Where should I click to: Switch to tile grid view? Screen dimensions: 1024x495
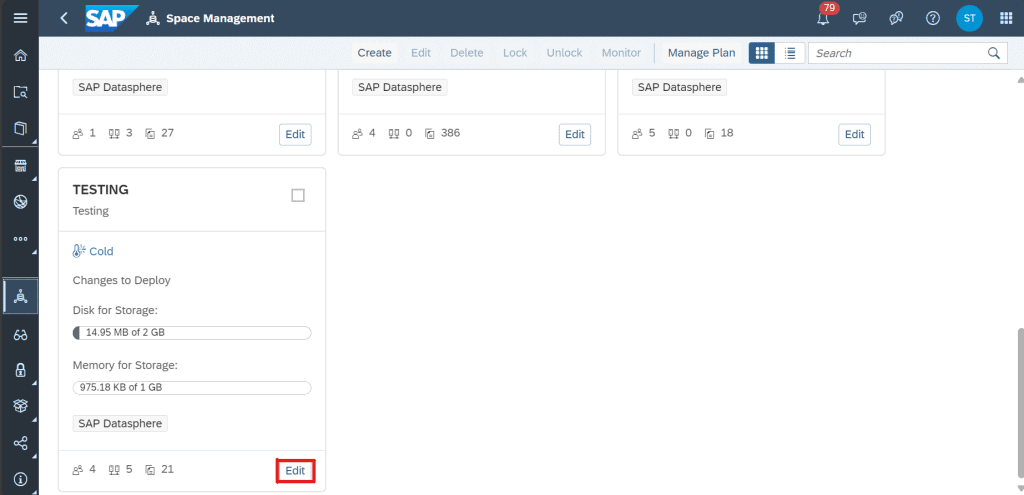(761, 53)
